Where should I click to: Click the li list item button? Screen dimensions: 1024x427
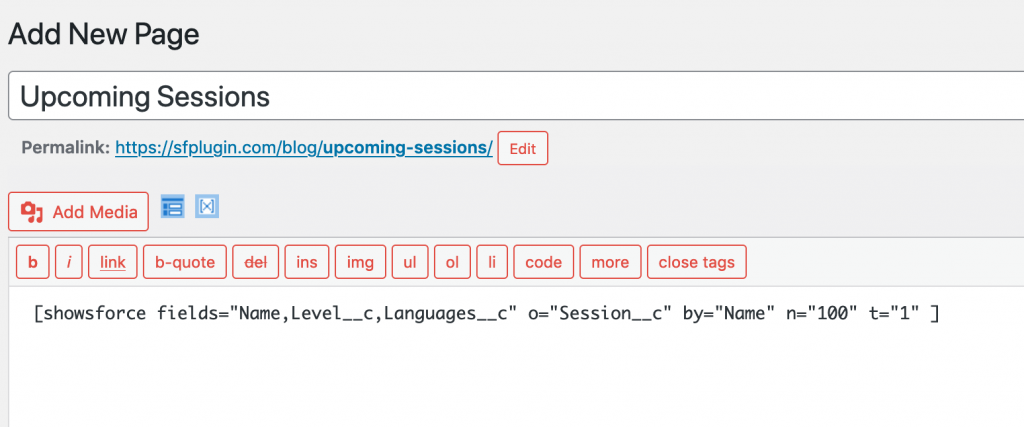point(492,262)
